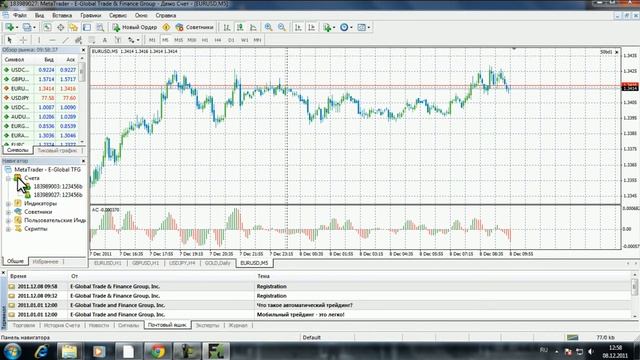Close the Market Watch panel
The width and height of the screenshot is (640, 360).
(83, 50)
